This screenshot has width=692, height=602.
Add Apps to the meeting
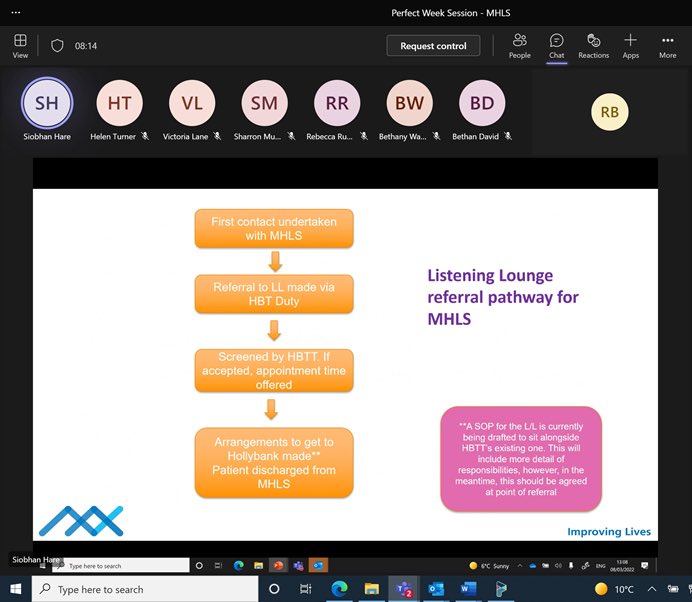(x=631, y=46)
